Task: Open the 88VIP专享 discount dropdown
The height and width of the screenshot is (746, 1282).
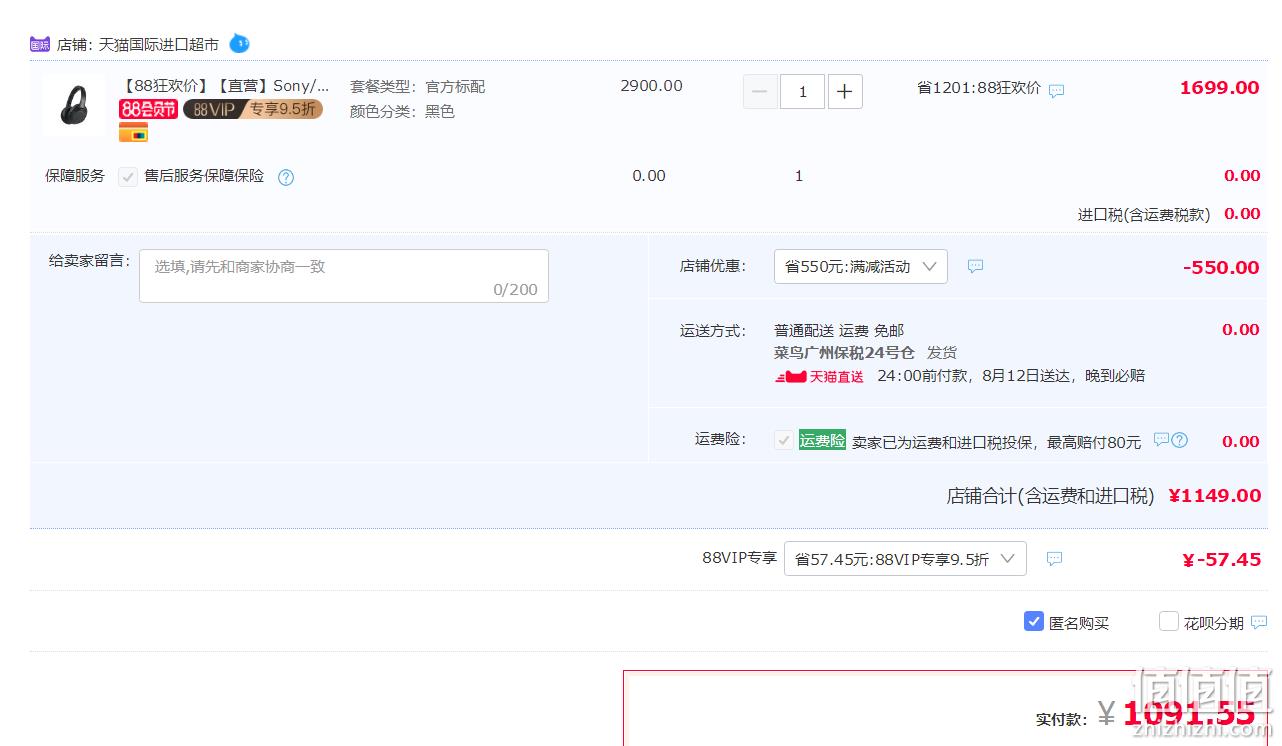Action: [x=905, y=558]
